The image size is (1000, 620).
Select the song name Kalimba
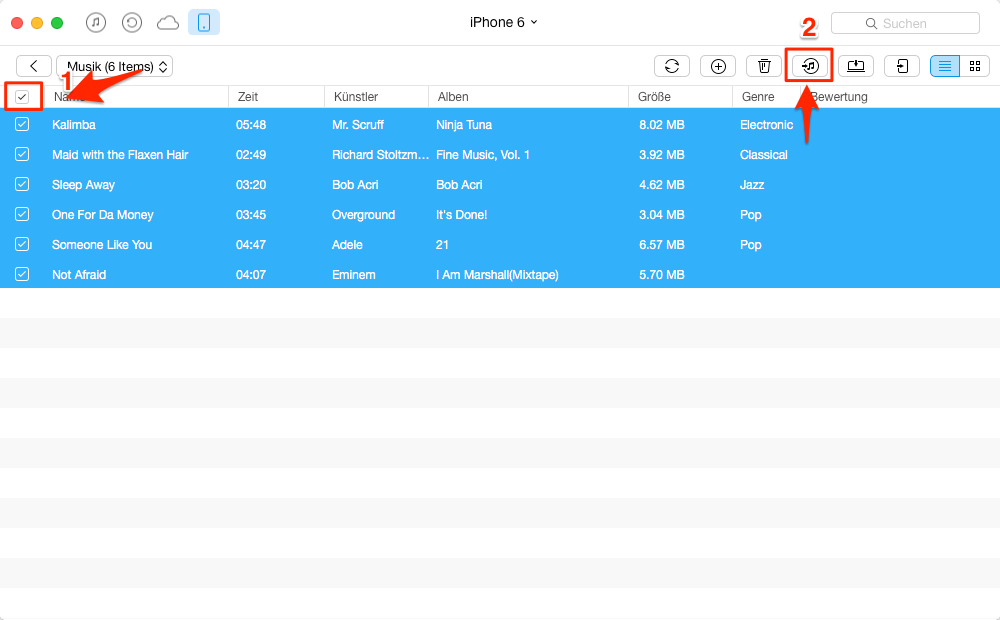(74, 124)
